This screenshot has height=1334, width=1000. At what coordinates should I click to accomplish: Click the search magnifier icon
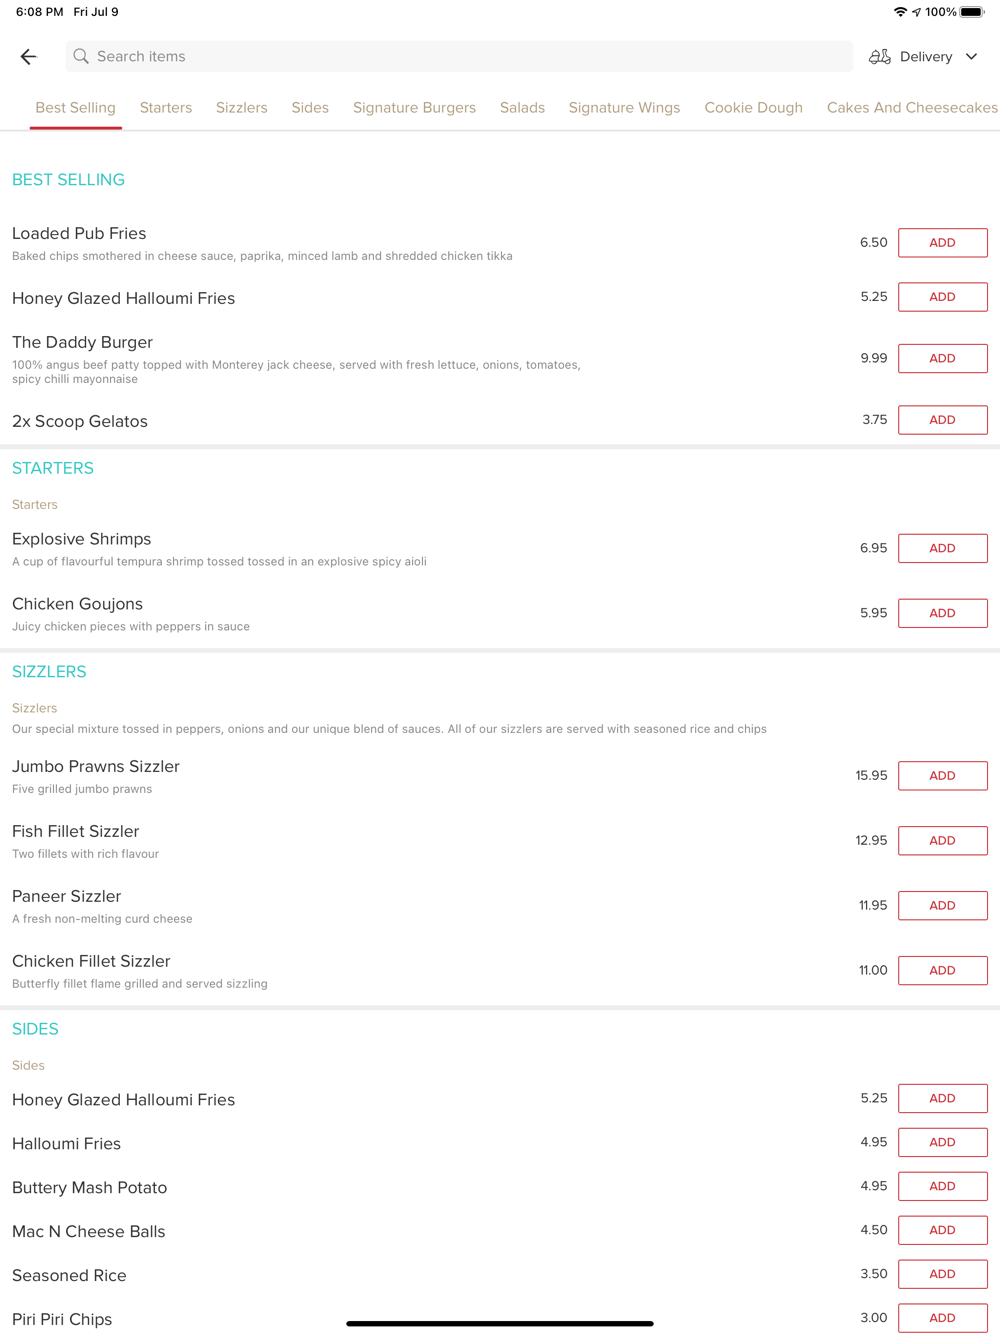(81, 57)
